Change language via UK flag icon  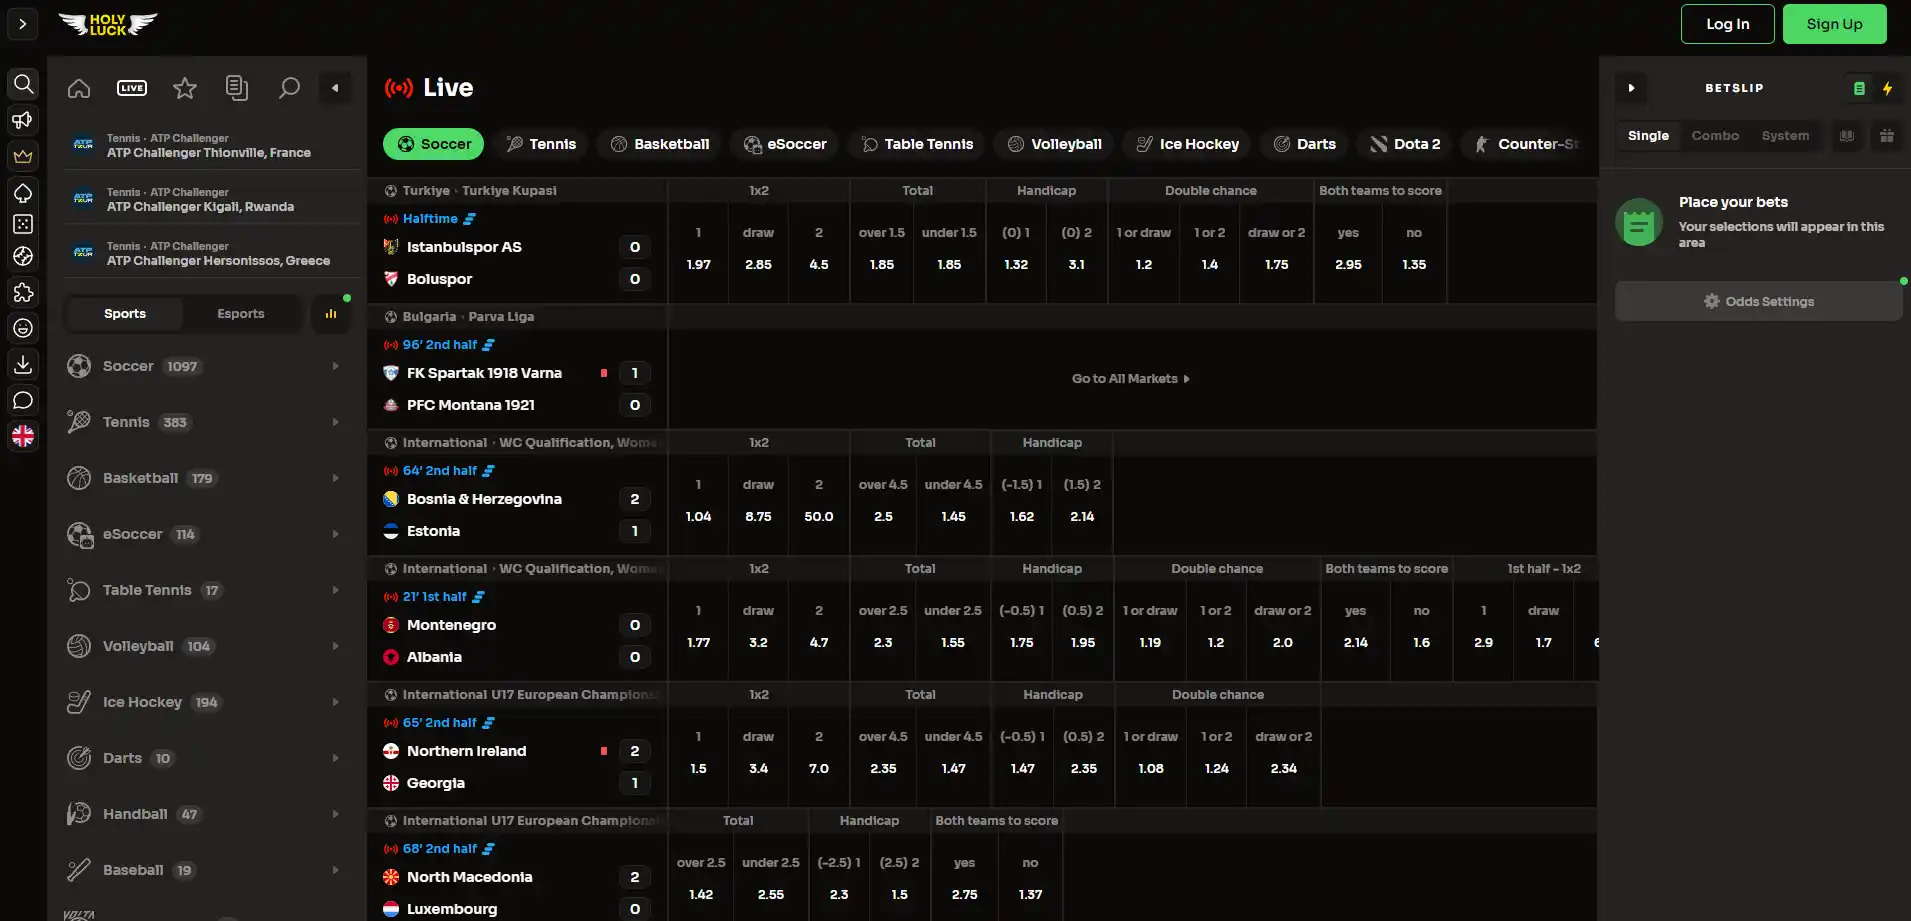(23, 436)
